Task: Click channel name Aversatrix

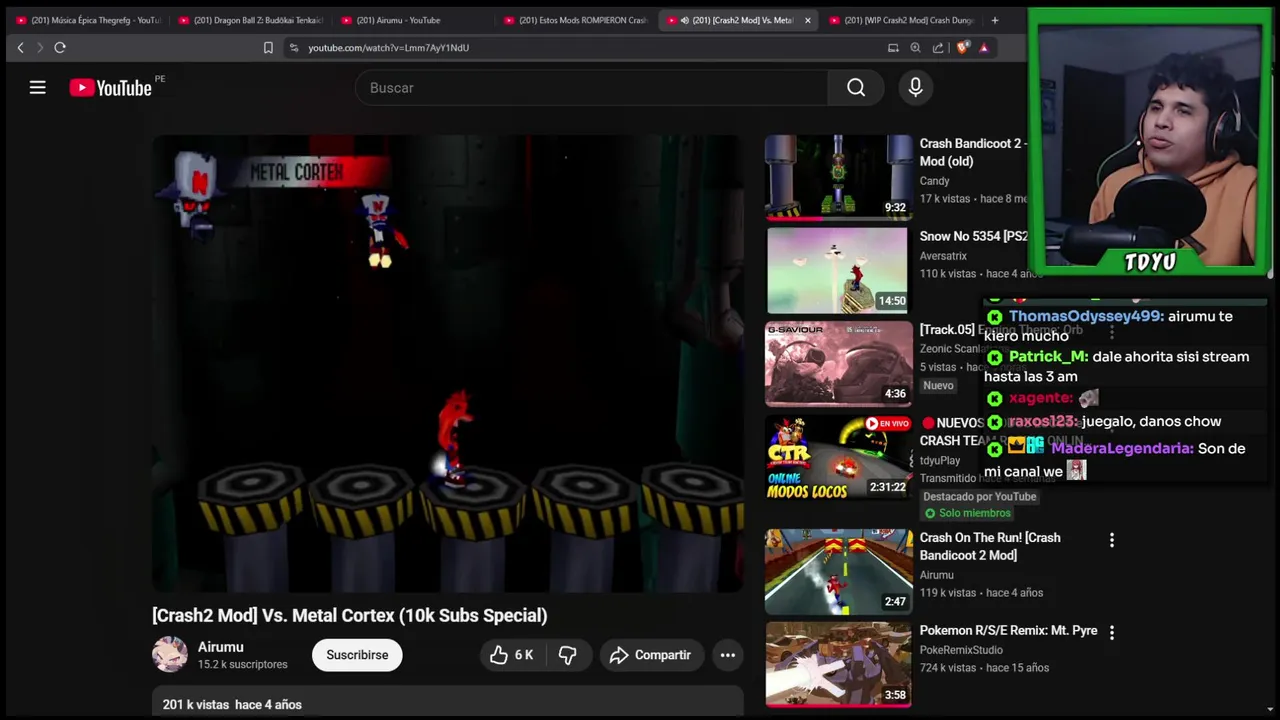Action: [x=947, y=256]
